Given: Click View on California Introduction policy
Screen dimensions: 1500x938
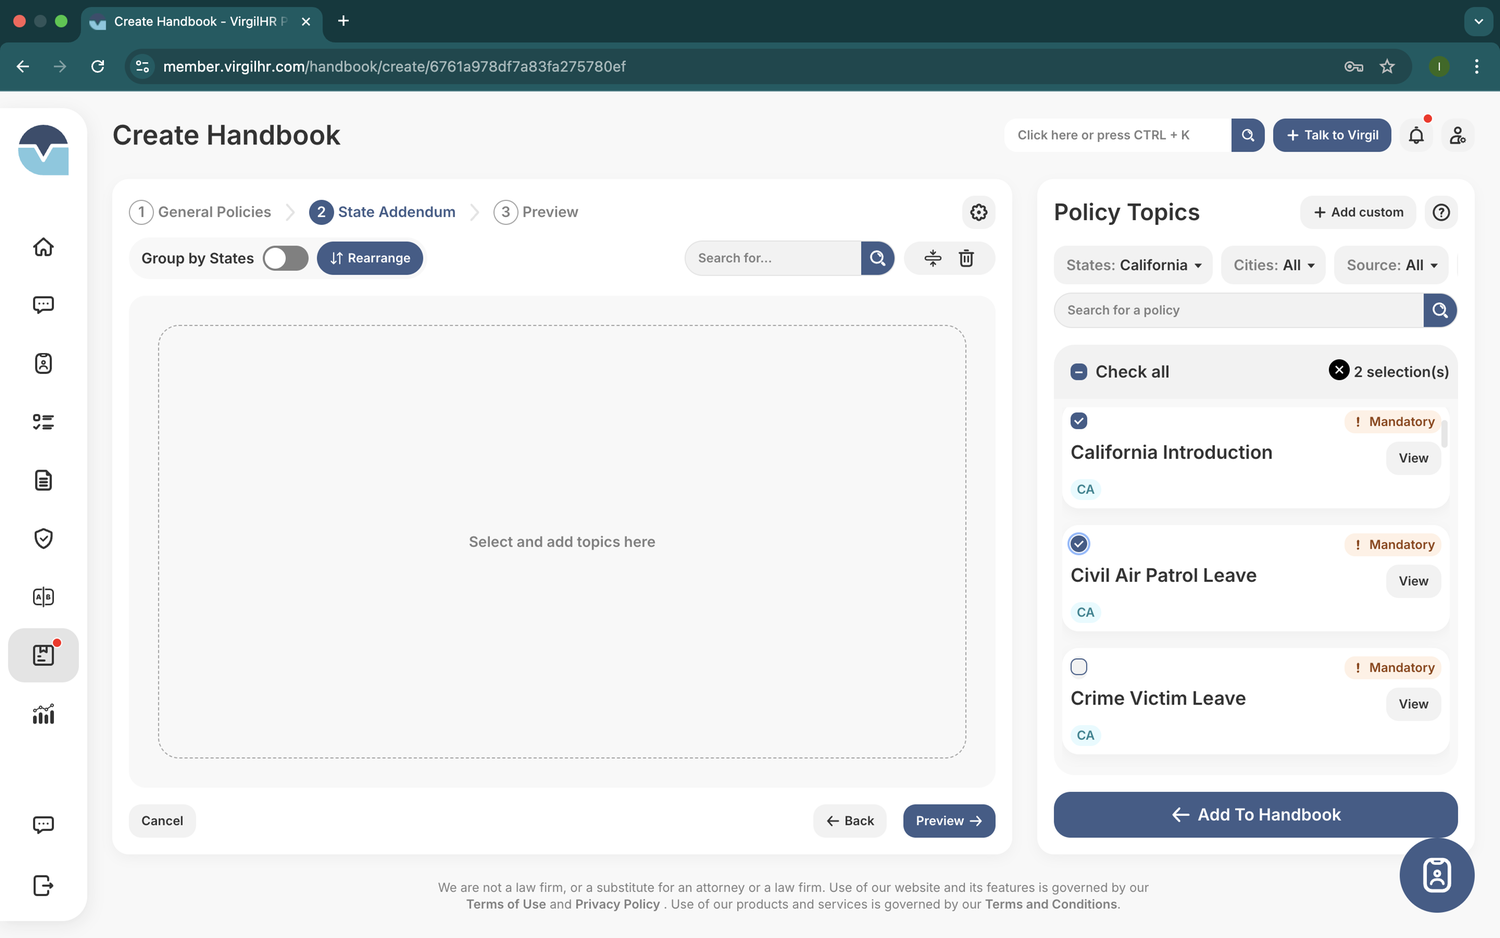Looking at the screenshot, I should point(1413,458).
